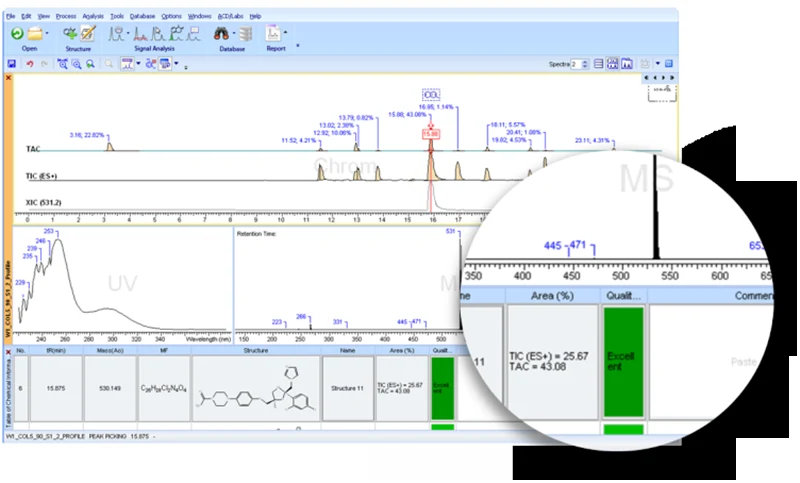Click the greyed redo arrow icon
The height and width of the screenshot is (483, 800).
tap(44, 64)
